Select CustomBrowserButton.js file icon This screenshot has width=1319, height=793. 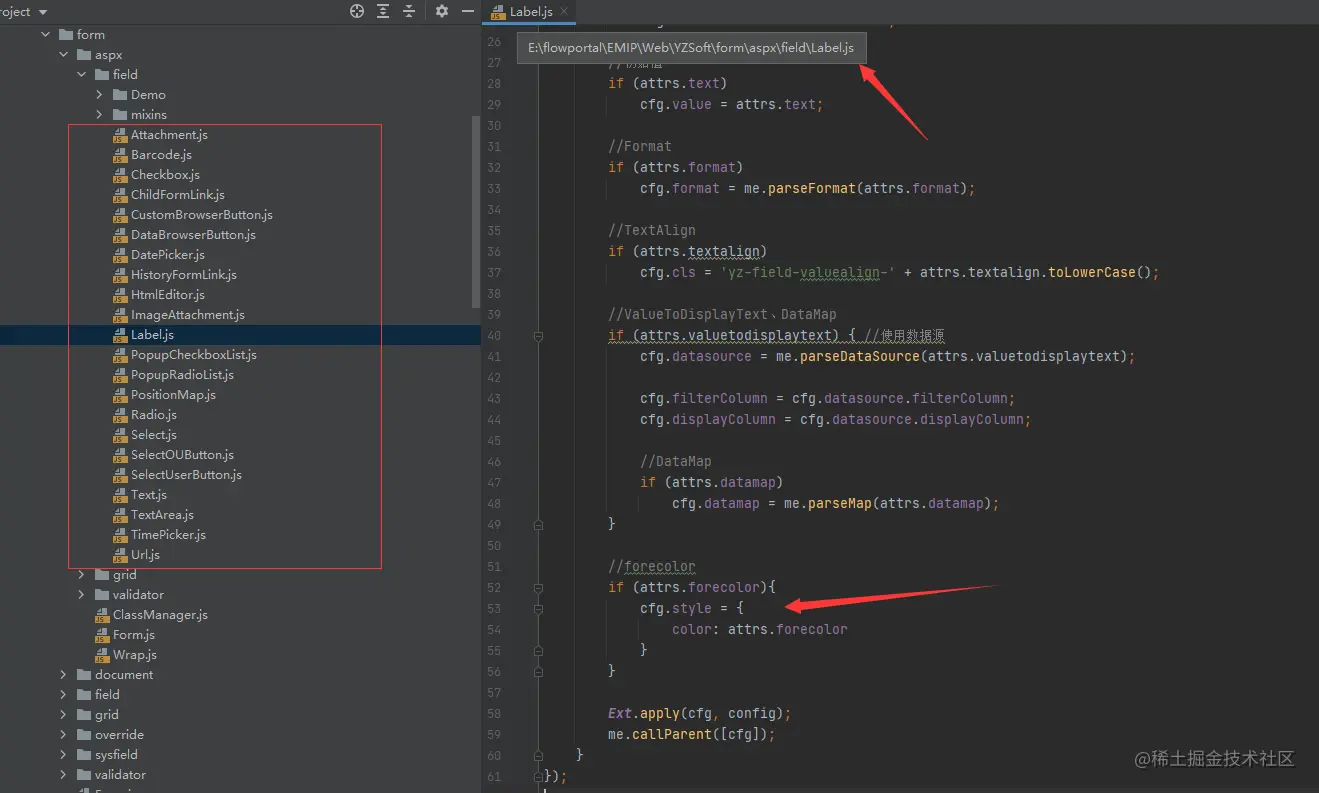pos(120,215)
